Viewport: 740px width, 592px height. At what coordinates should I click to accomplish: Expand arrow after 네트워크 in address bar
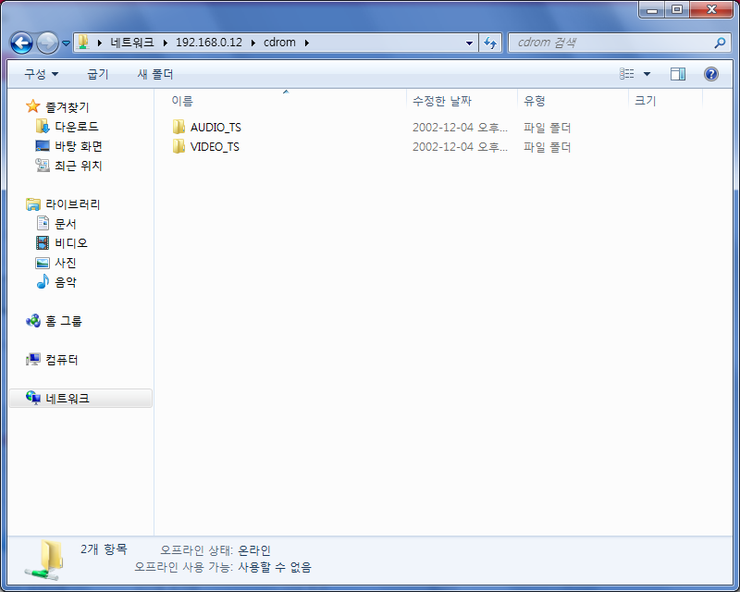pos(165,43)
